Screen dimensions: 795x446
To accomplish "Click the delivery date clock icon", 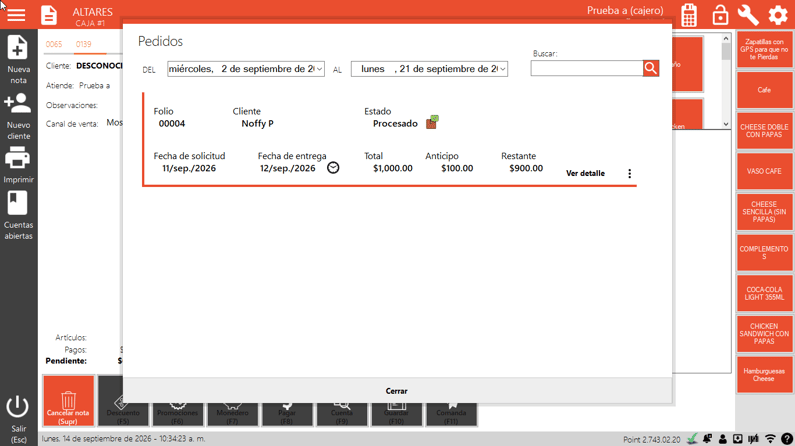I will coord(333,168).
